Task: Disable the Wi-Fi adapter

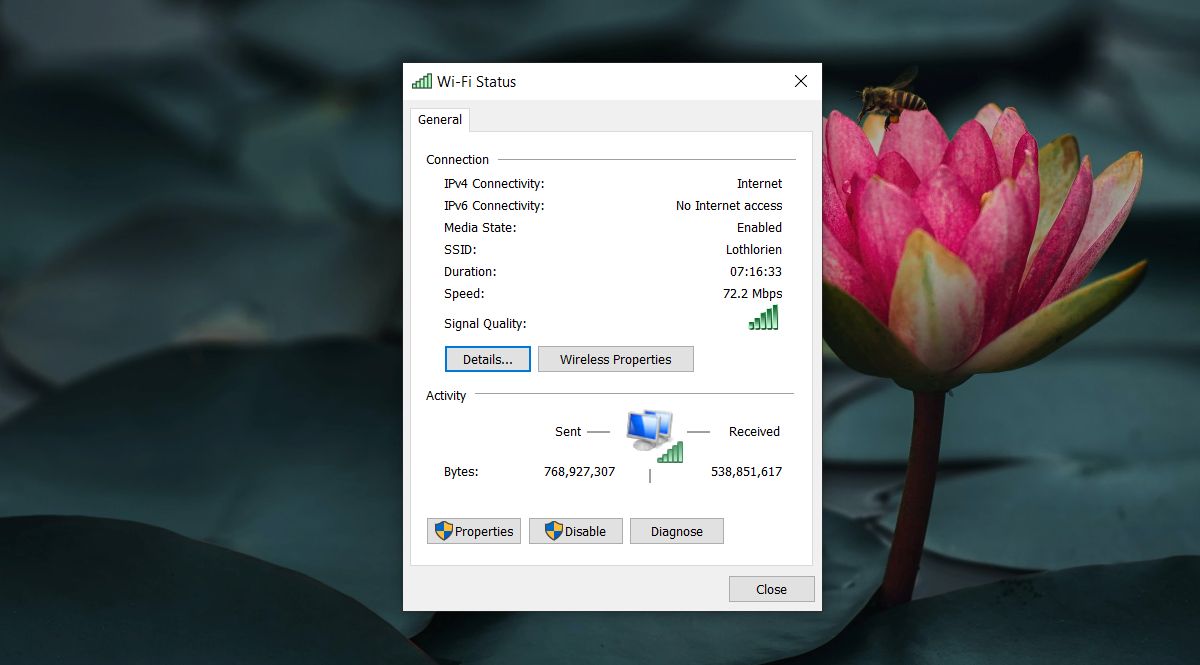Action: click(x=576, y=531)
